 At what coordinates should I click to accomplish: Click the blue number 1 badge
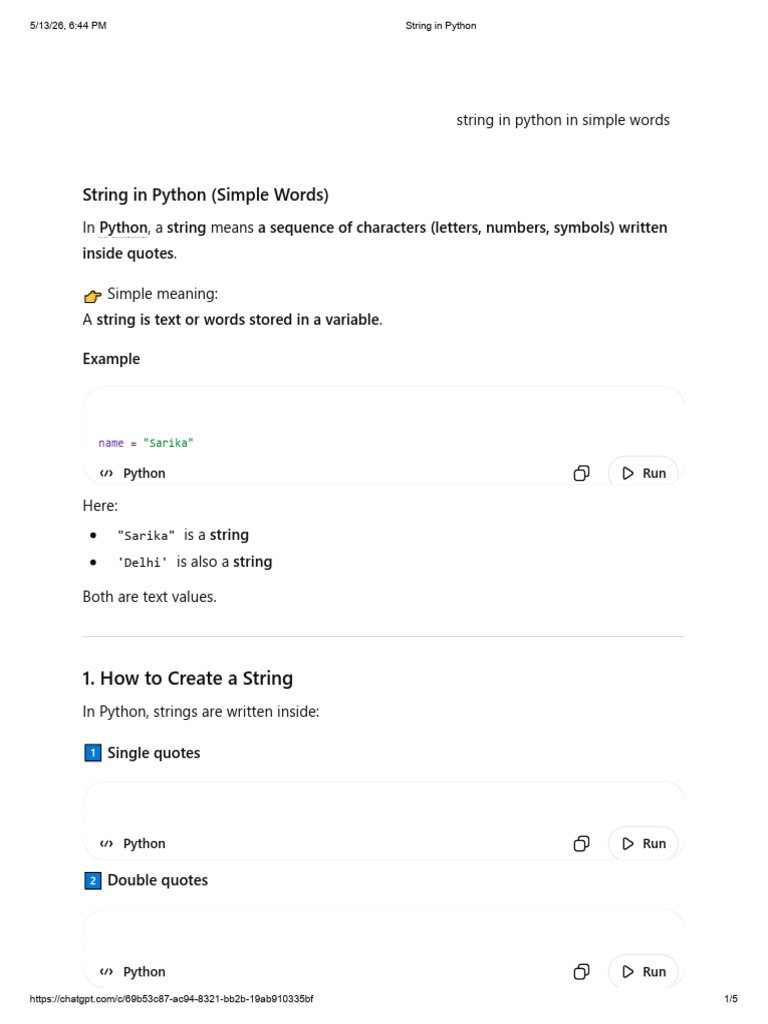(93, 753)
